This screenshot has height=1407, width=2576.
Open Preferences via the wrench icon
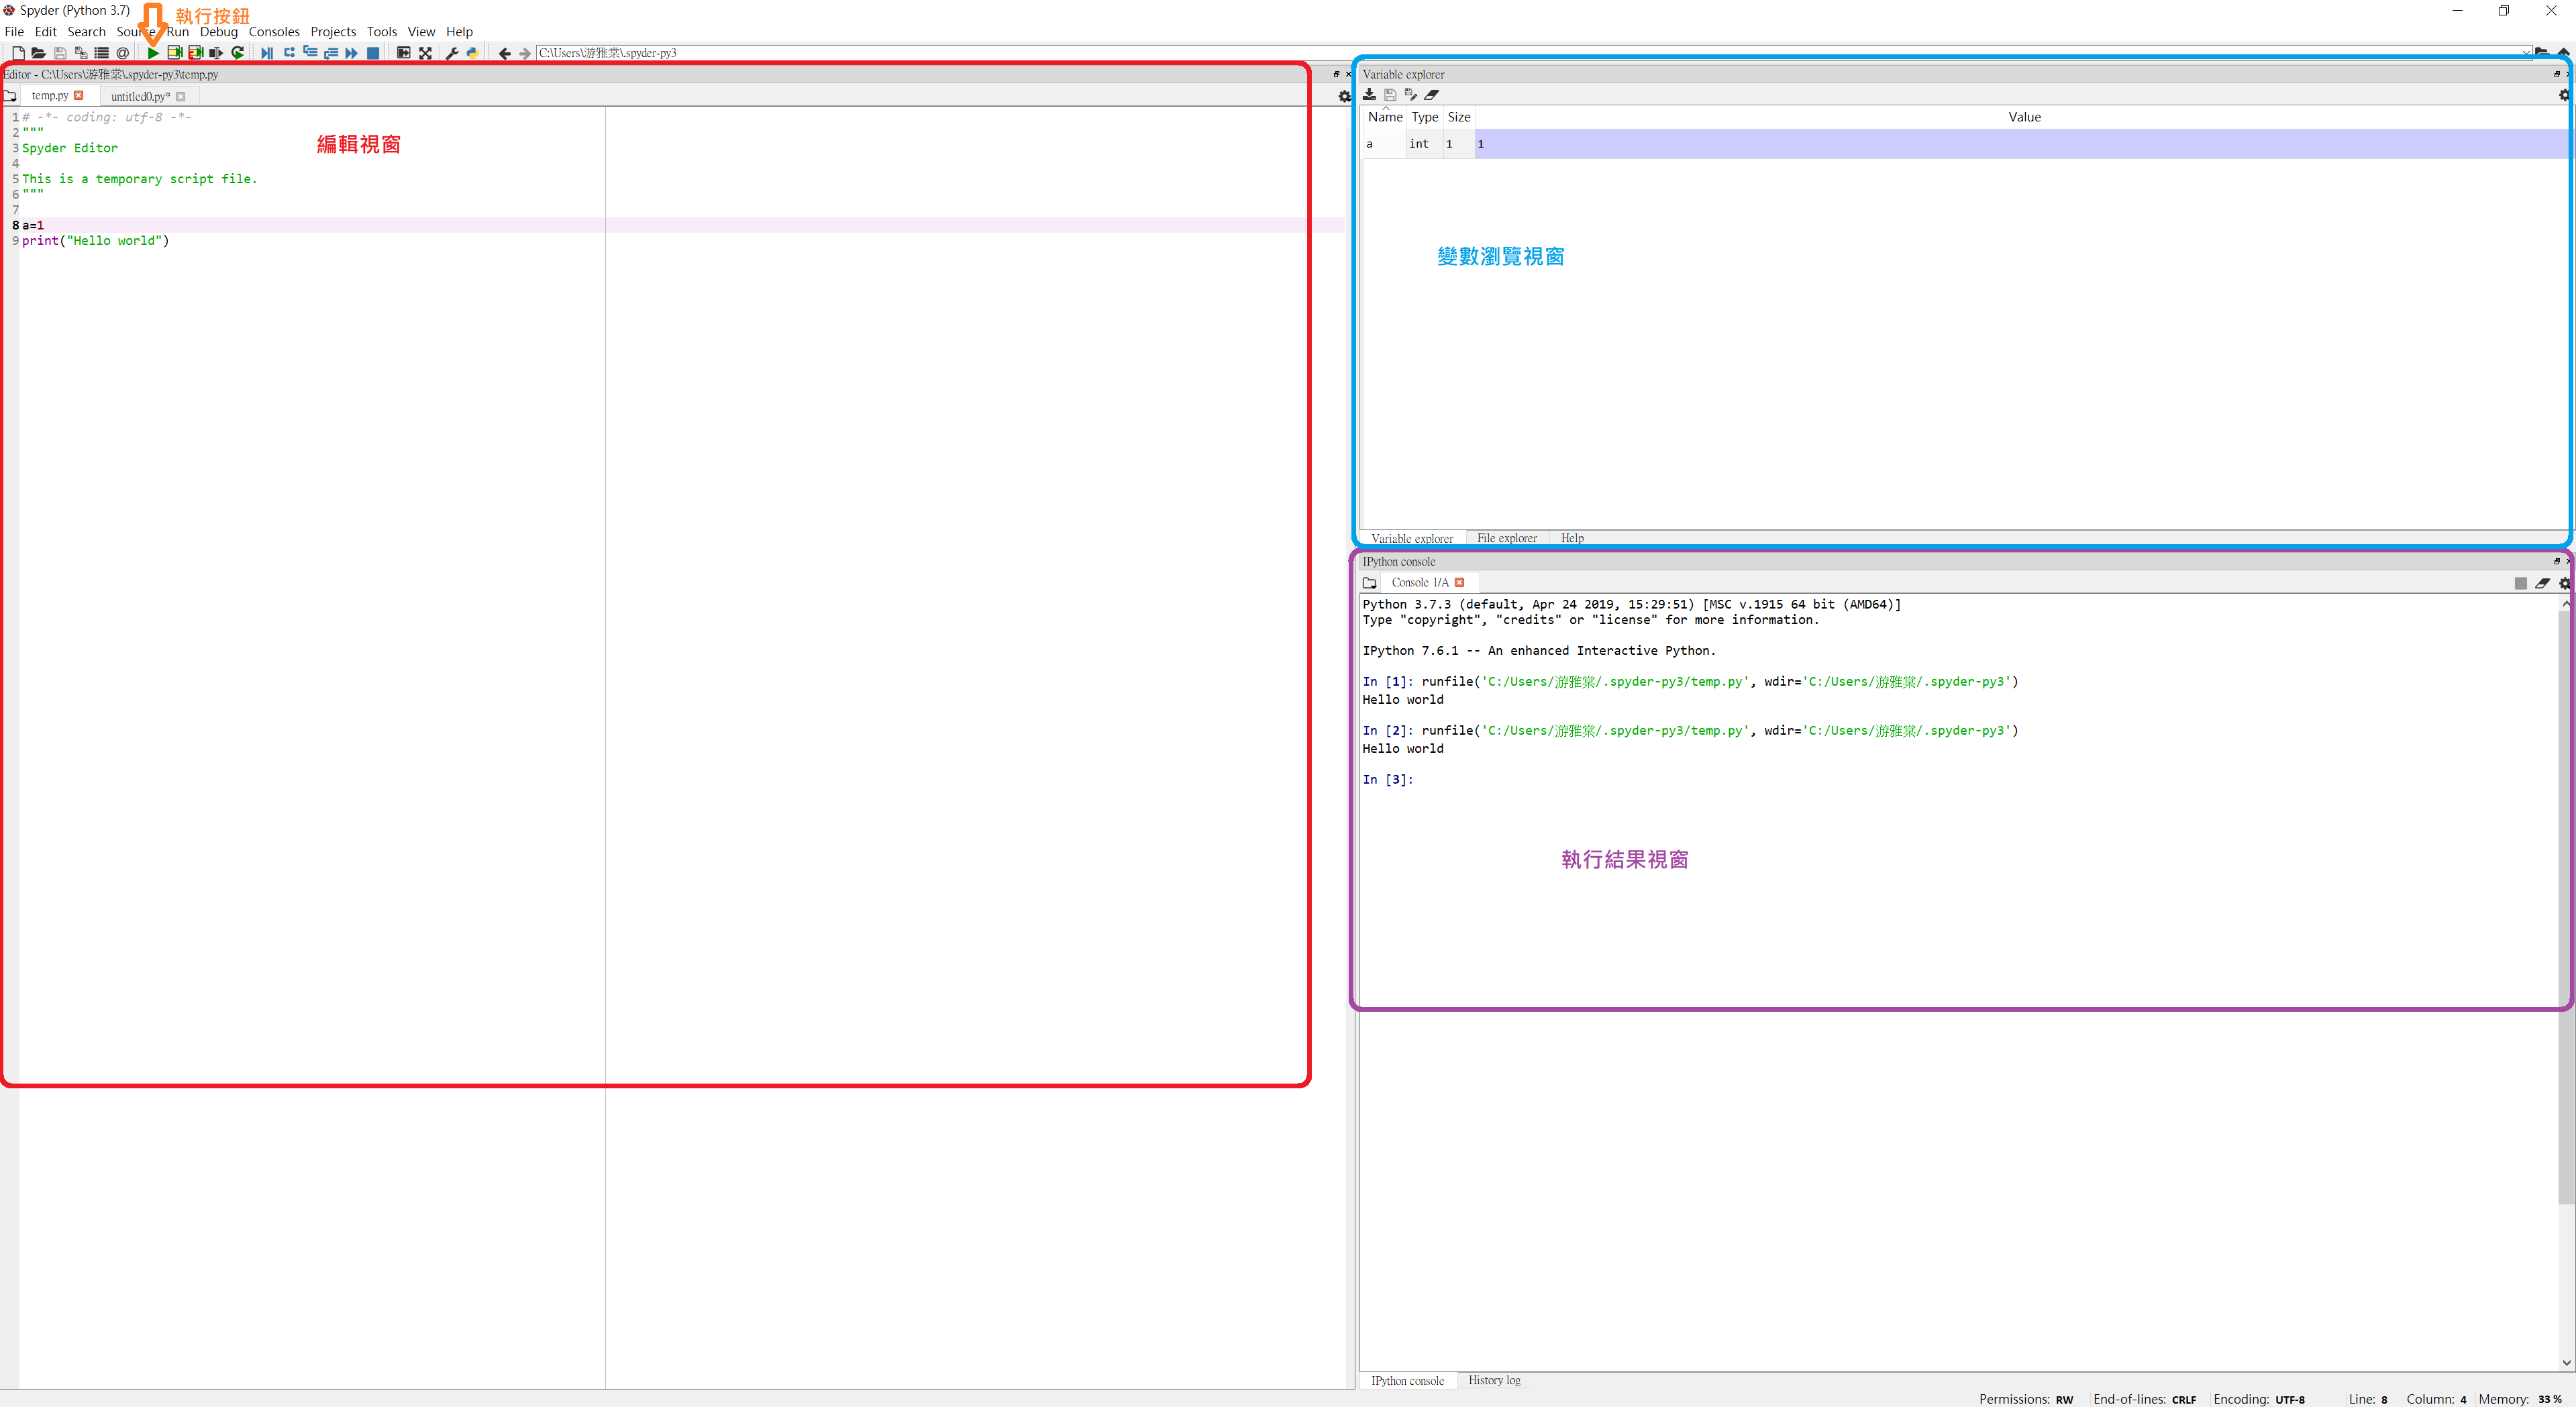452,53
